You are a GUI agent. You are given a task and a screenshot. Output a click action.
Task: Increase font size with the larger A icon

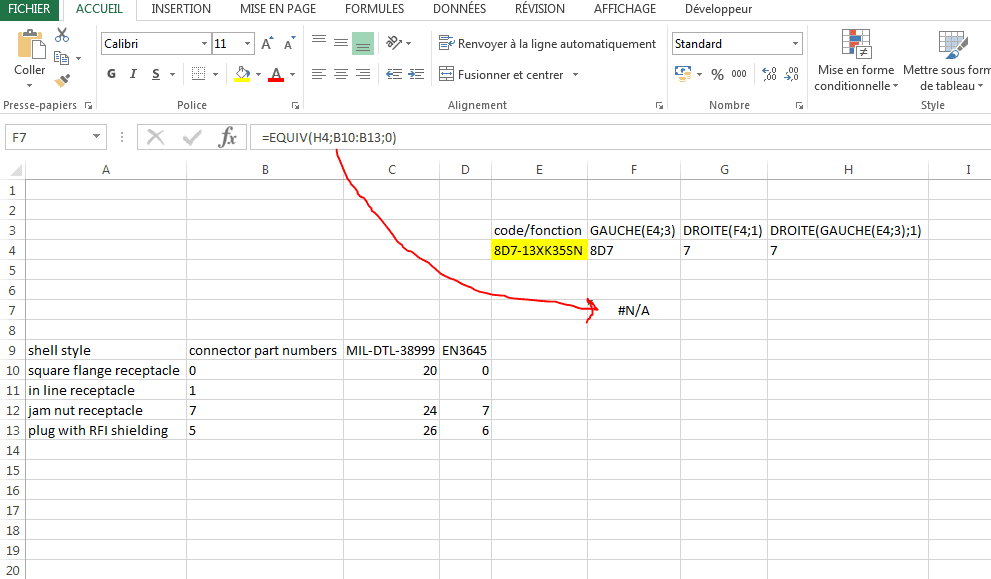click(x=267, y=44)
